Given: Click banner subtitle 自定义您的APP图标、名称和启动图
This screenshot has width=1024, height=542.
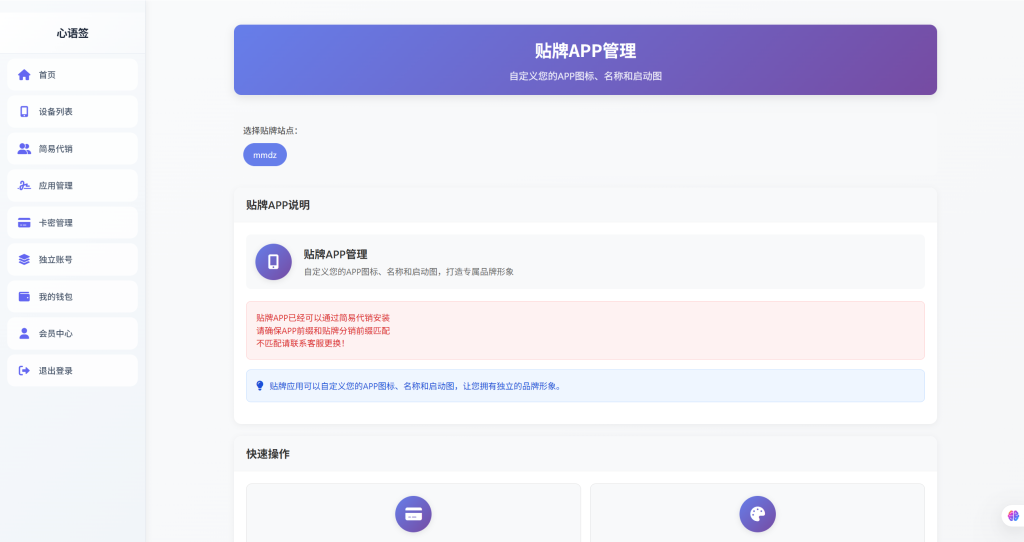Looking at the screenshot, I should 585,76.
